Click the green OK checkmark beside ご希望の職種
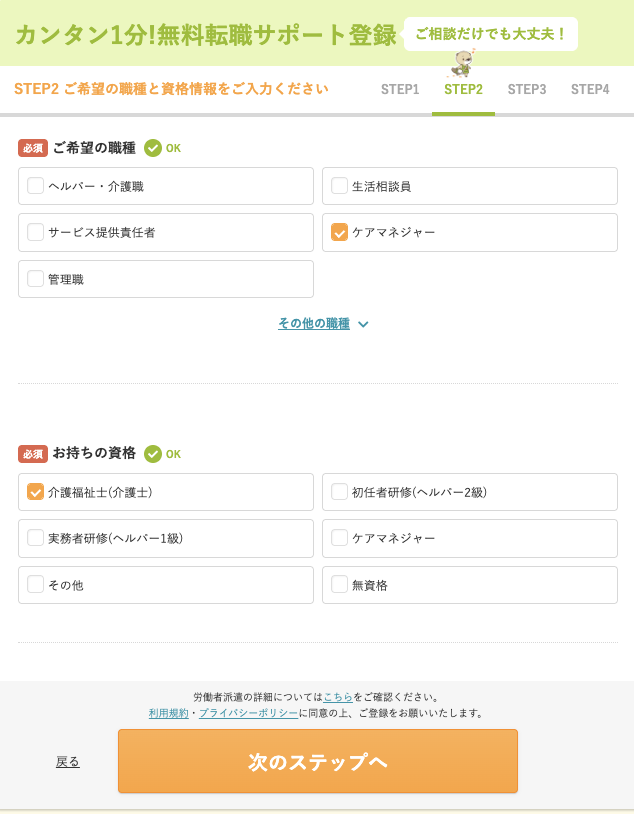Viewport: 634px width, 814px height. tap(153, 148)
